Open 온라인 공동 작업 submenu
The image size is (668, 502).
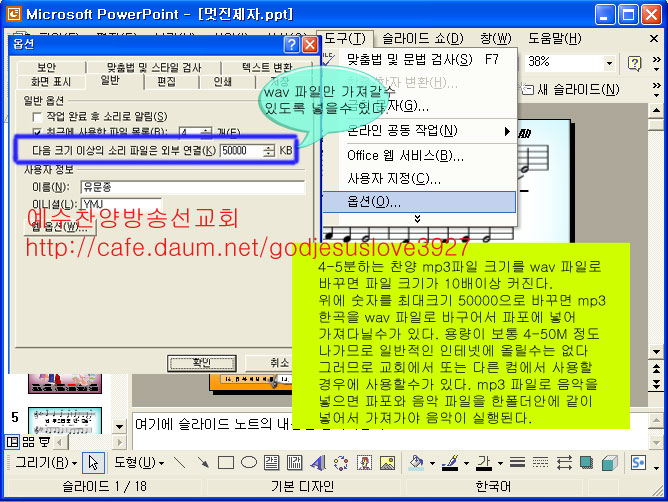point(418,130)
